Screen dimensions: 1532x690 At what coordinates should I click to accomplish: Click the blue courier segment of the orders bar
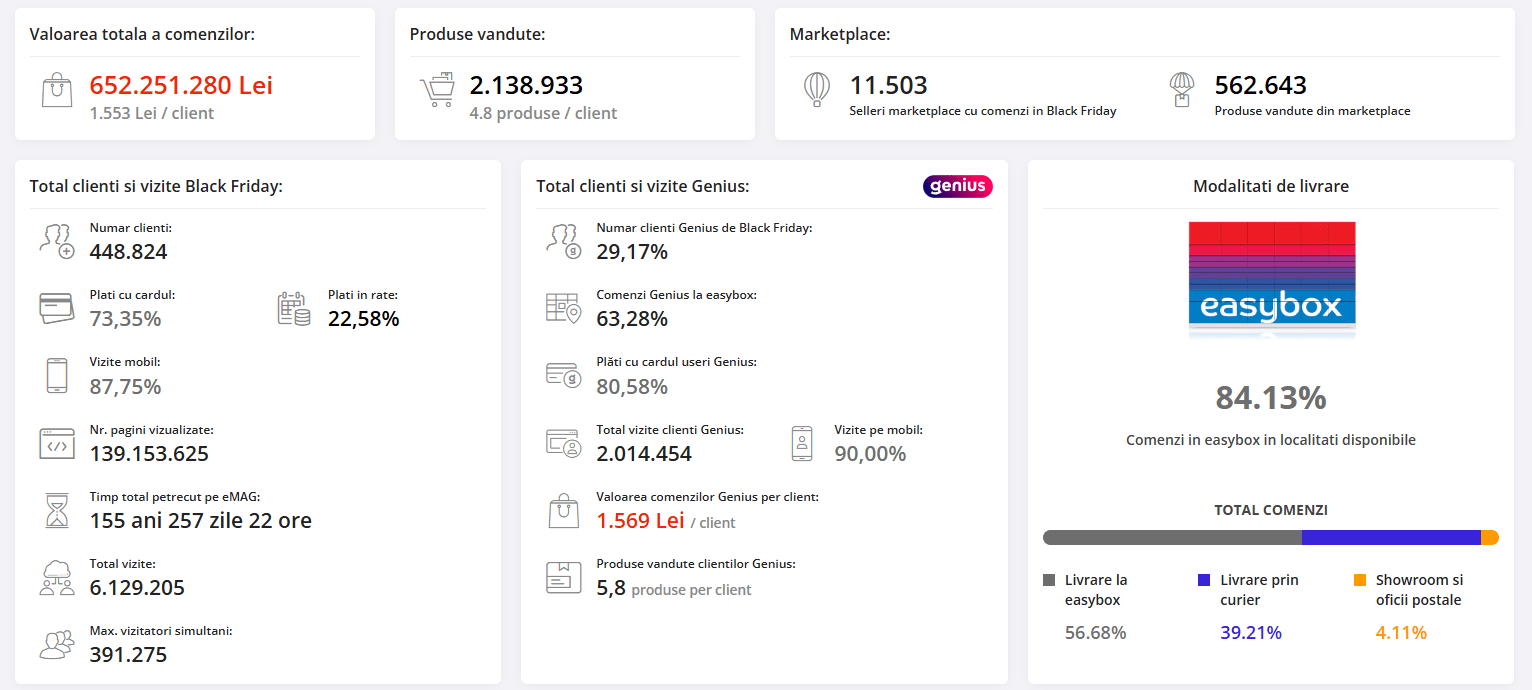(1391, 538)
